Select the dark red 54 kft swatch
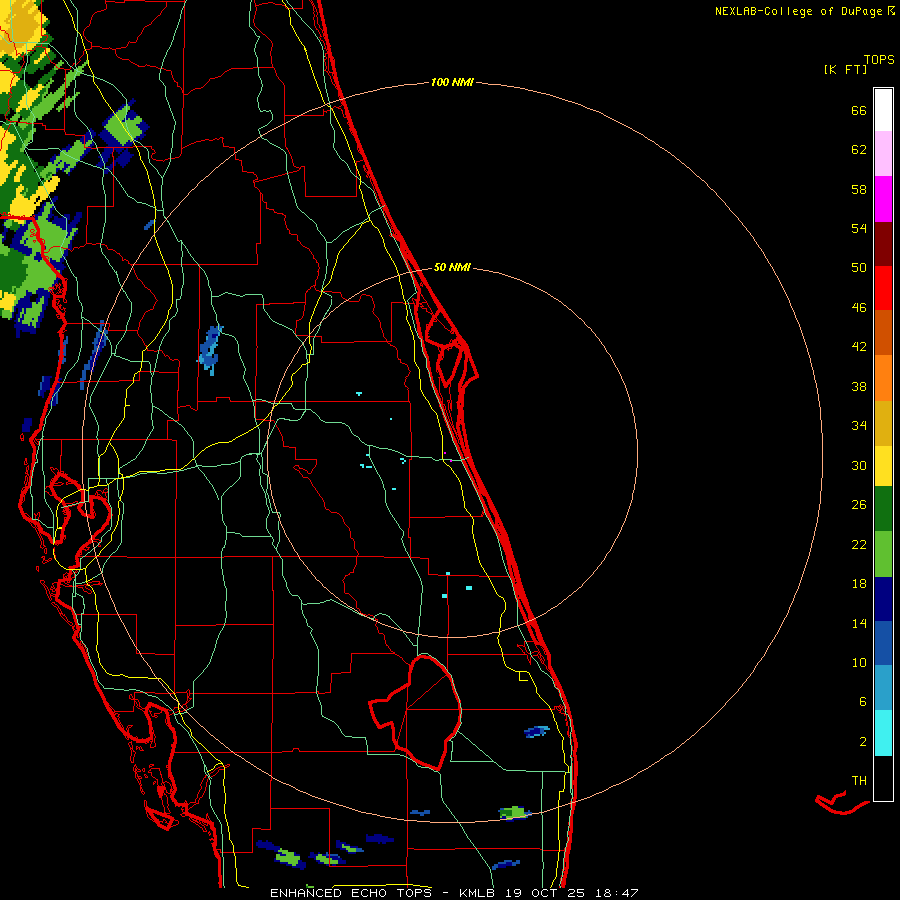 coord(883,243)
